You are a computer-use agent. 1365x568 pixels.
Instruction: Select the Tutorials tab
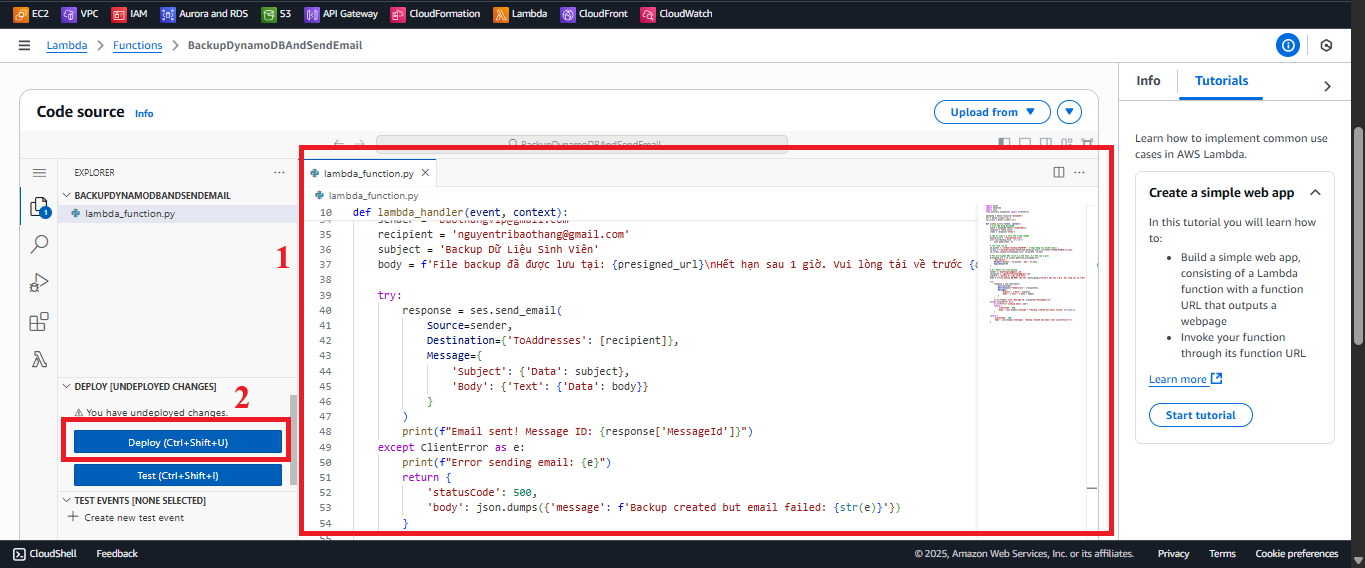click(x=1221, y=81)
